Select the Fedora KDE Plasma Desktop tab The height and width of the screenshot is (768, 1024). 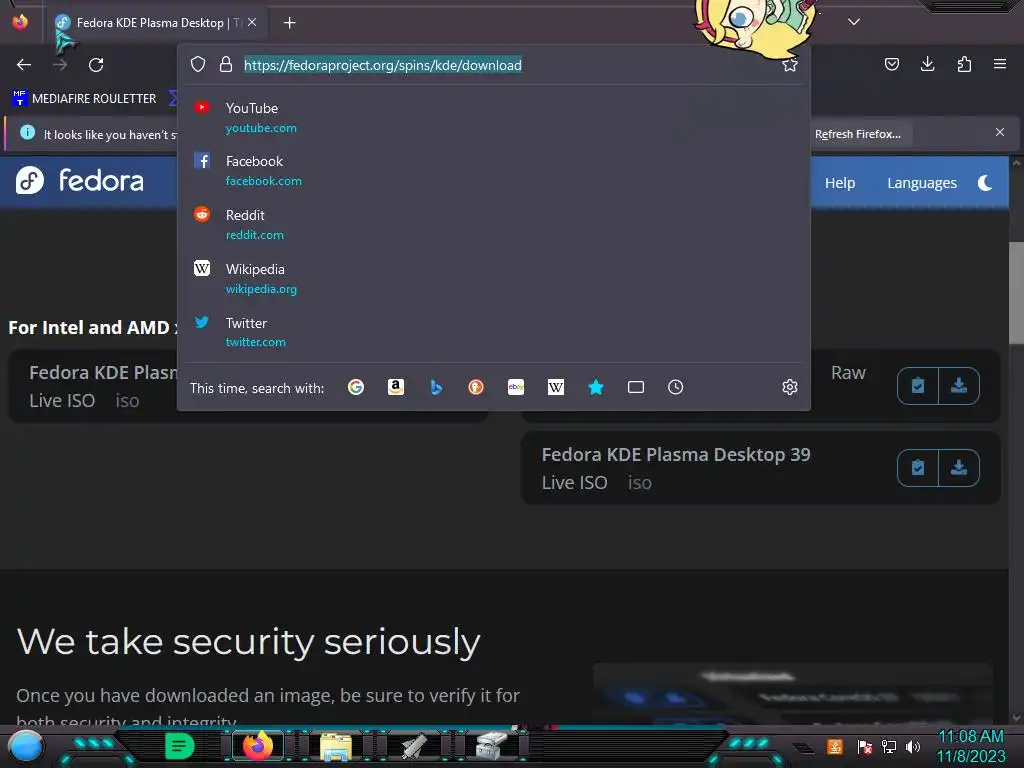click(155, 23)
